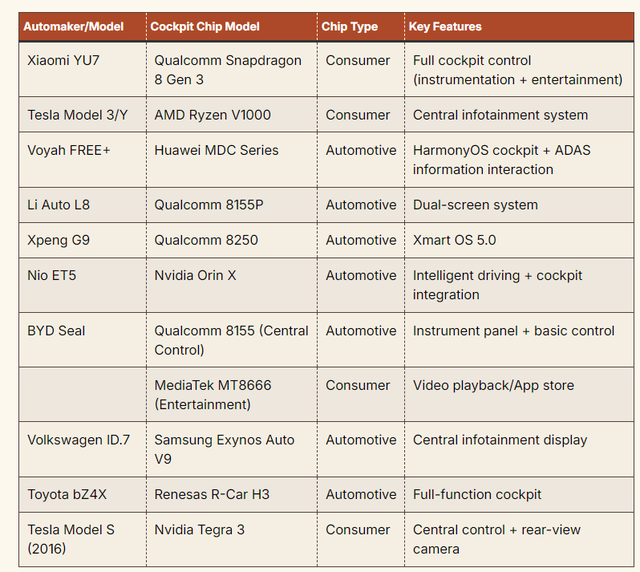640x572 pixels.
Task: Click the Key Features column header
Action: point(445,27)
